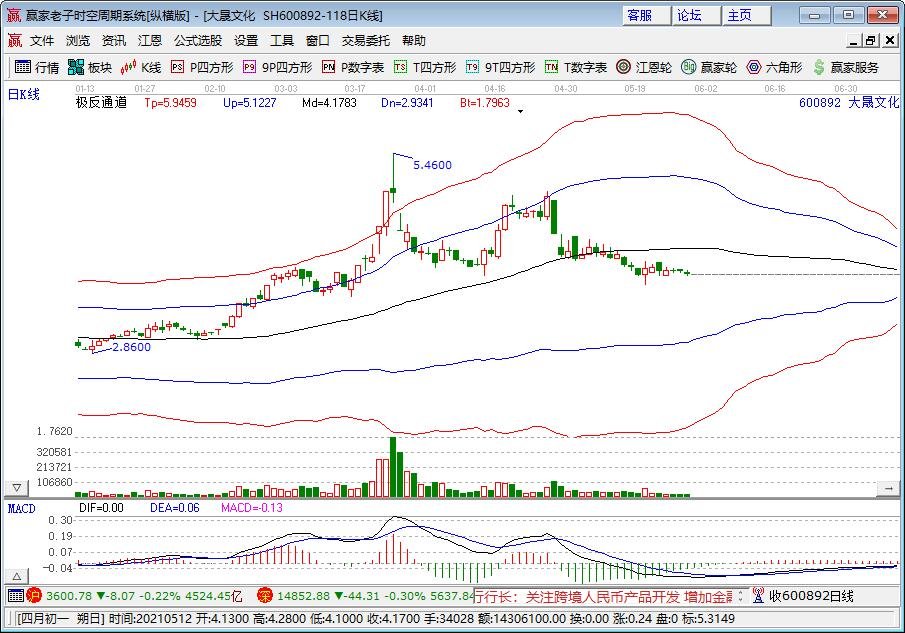905x633 pixels.
Task: Click the Tp=5.9459 channel value
Action: (x=170, y=103)
